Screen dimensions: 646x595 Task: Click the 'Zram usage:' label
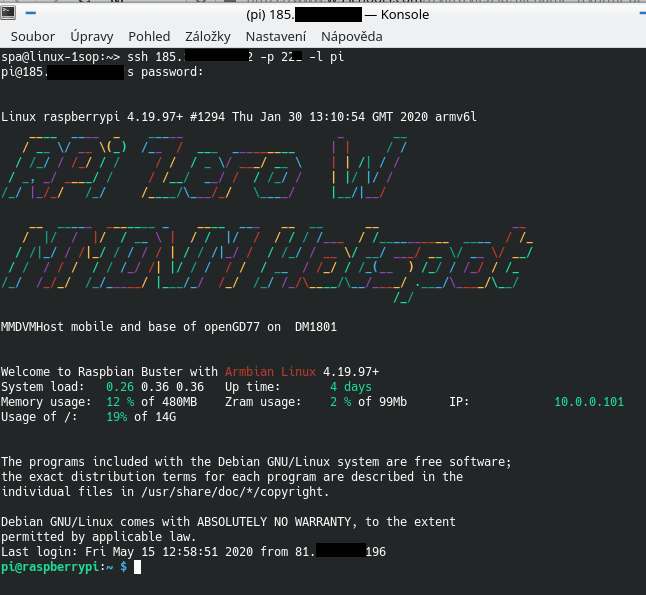pyautogui.click(x=263, y=402)
